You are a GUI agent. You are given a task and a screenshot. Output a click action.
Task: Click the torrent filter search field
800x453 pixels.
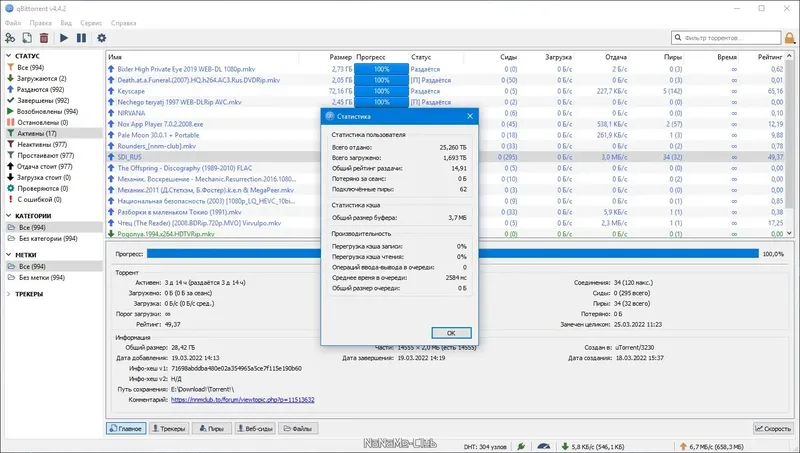[726, 38]
